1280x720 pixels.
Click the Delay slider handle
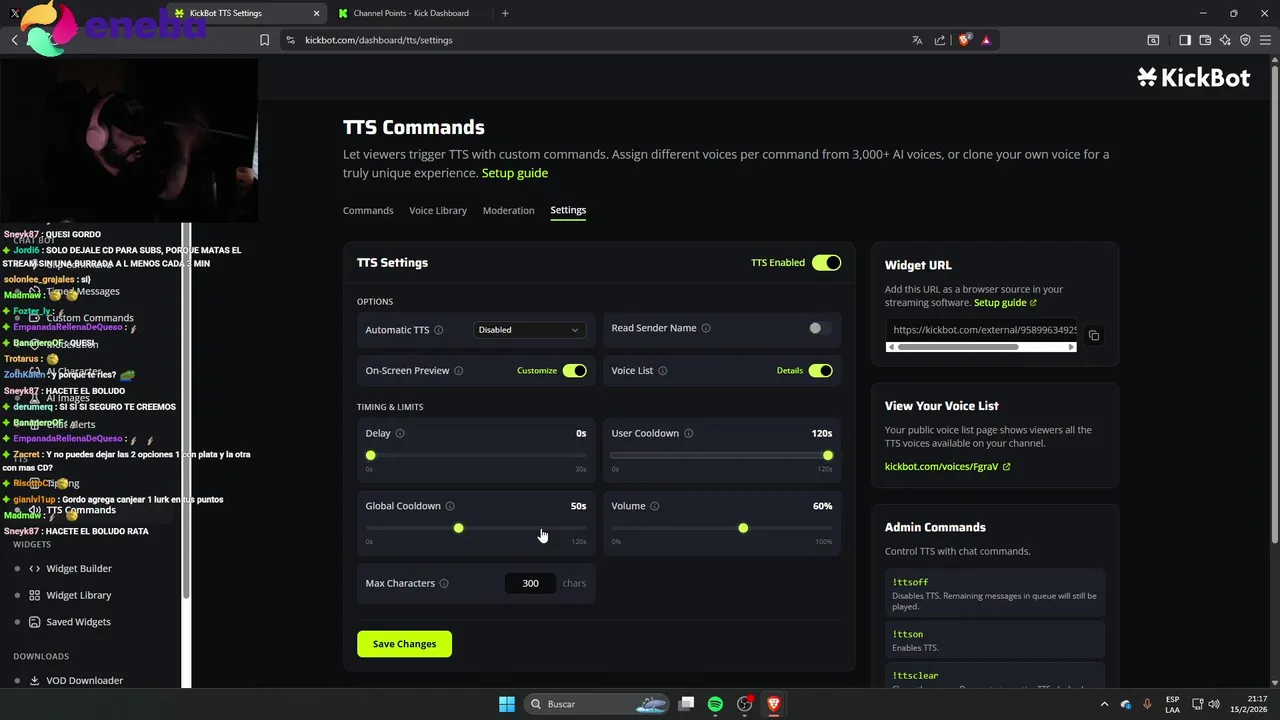pyautogui.click(x=371, y=456)
